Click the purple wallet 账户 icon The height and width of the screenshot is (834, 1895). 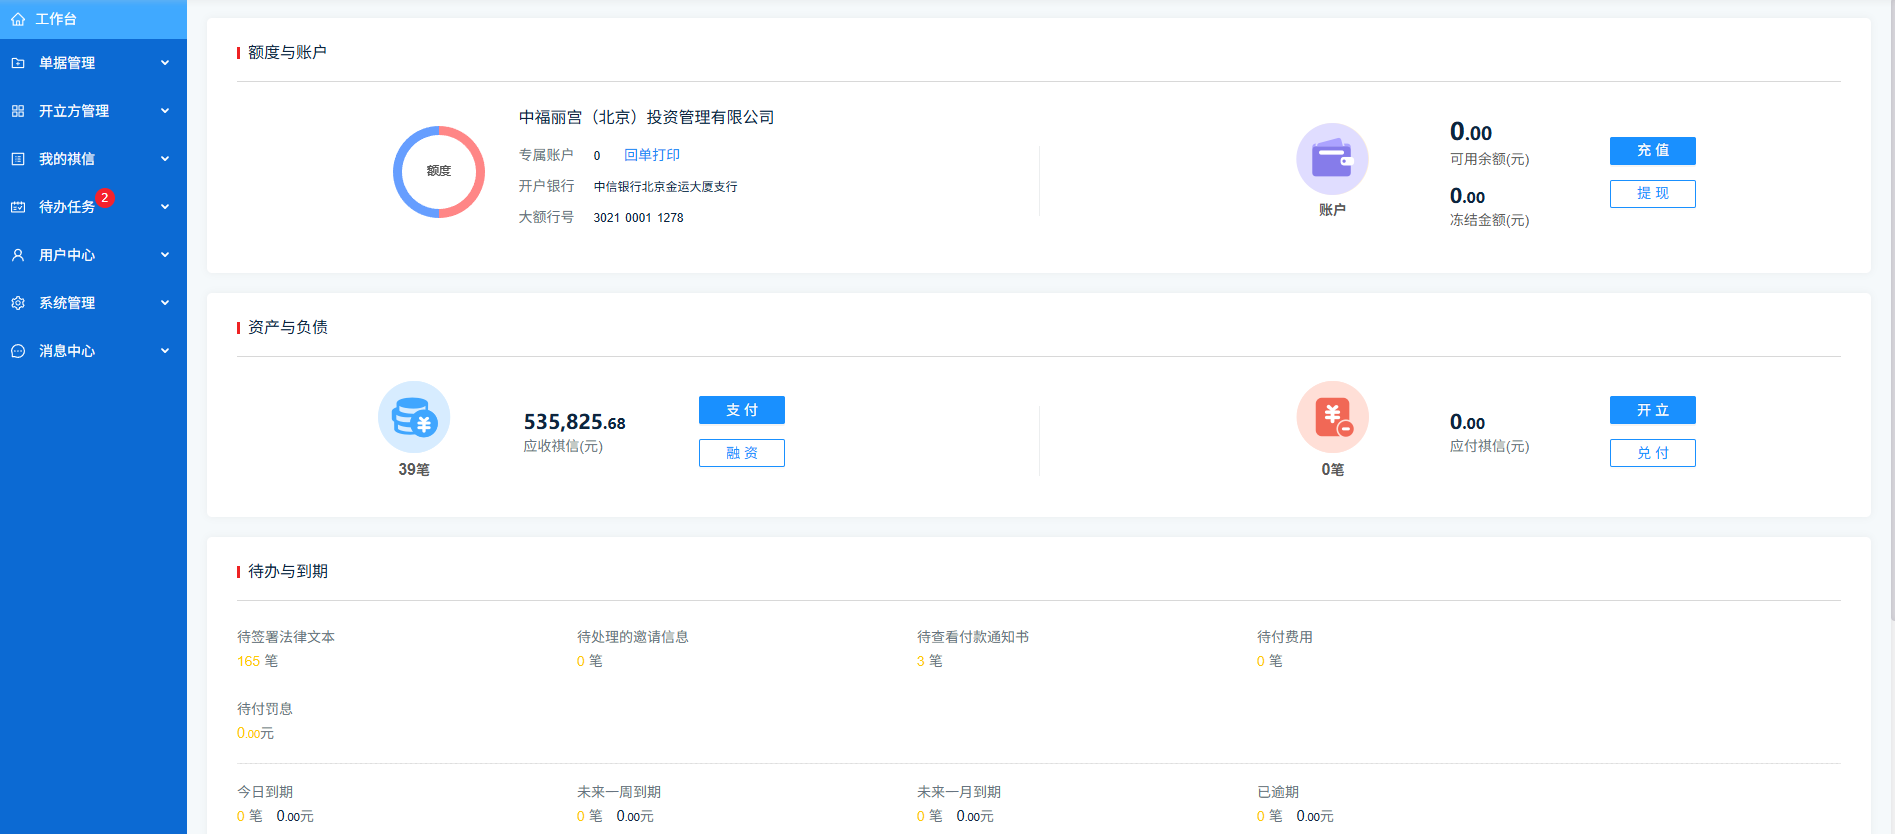pyautogui.click(x=1332, y=159)
